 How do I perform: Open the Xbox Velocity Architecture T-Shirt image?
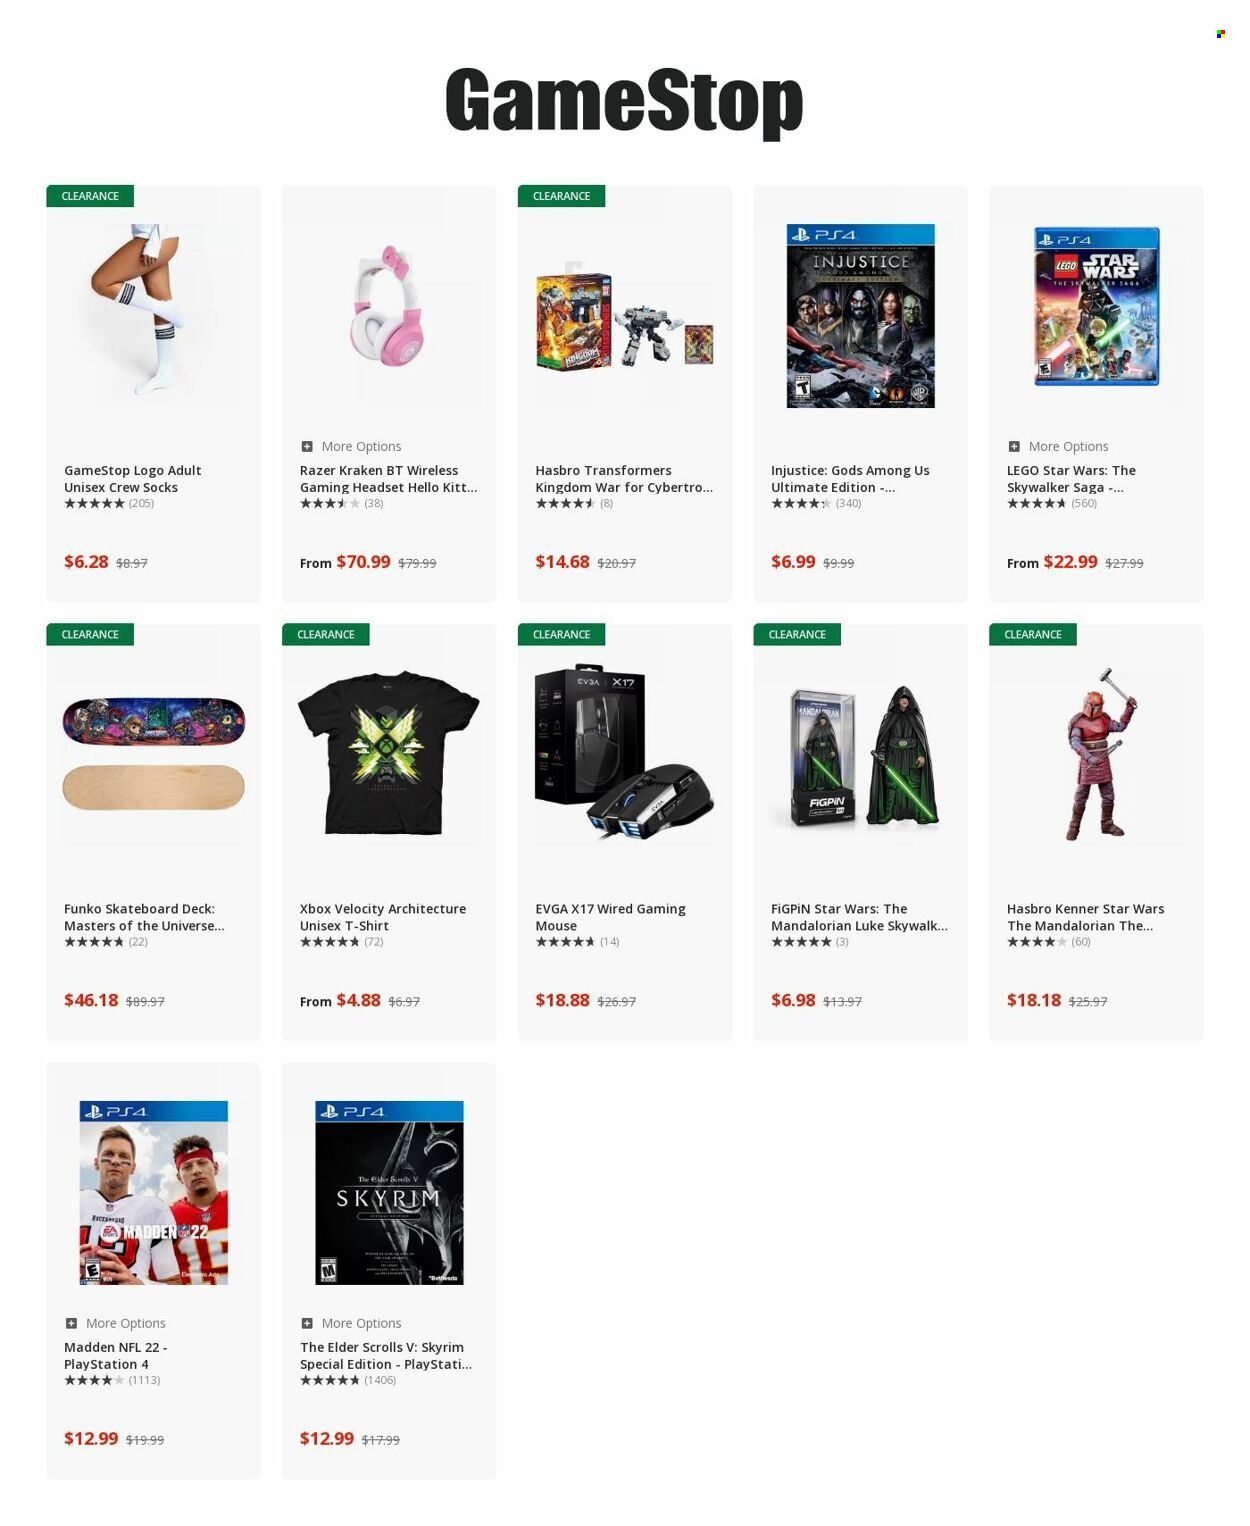[x=389, y=753]
